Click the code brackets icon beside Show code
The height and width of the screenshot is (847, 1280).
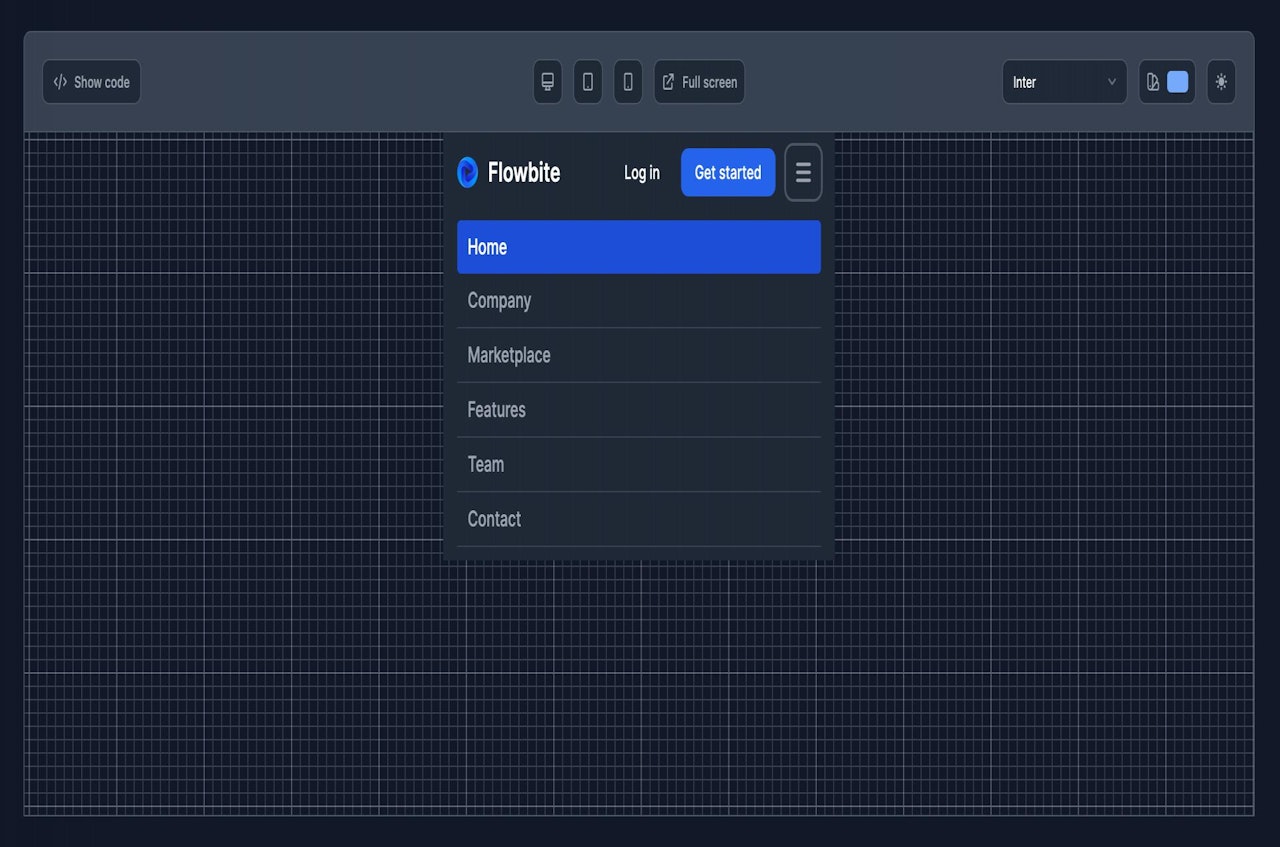[x=59, y=82]
